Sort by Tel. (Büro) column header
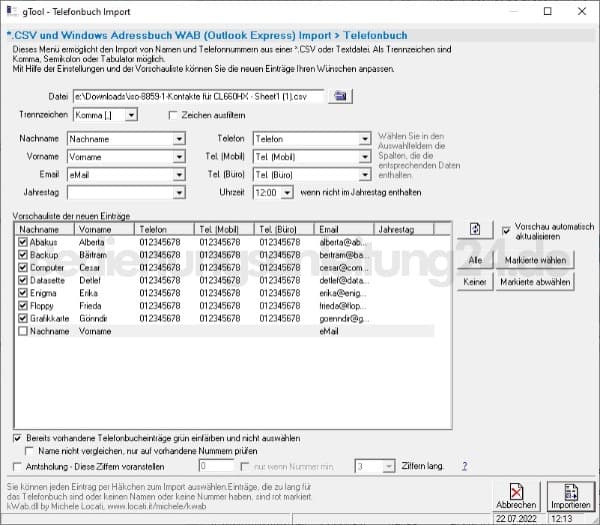Image resolution: width=600 pixels, height=525 pixels. tap(284, 229)
